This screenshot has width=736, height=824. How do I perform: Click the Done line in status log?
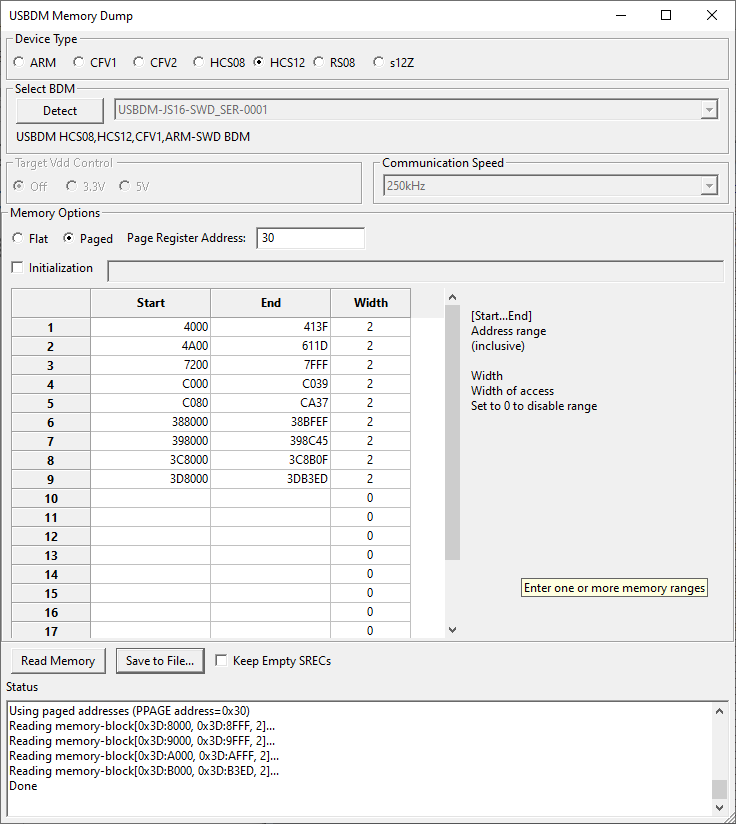(23, 786)
